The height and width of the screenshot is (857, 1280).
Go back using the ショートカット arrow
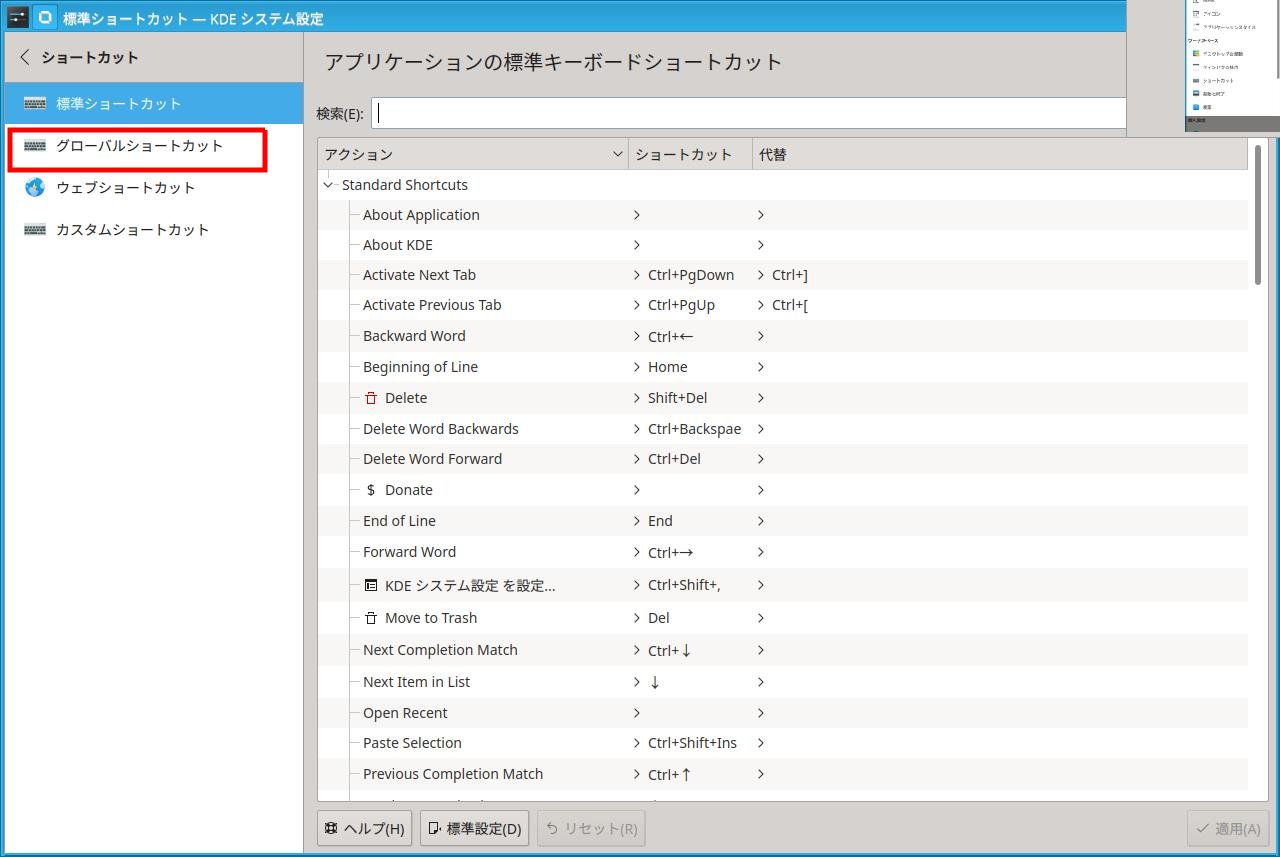pyautogui.click(x=25, y=58)
